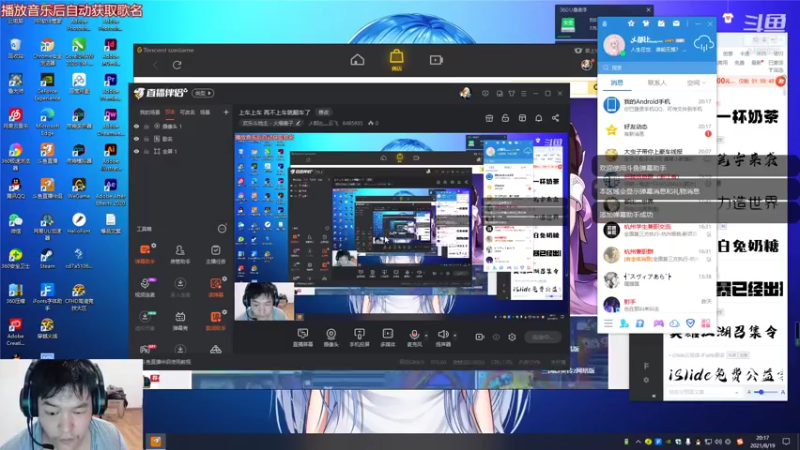
Task: Click the start streaming button in 直播伴侣
Action: (x=542, y=337)
